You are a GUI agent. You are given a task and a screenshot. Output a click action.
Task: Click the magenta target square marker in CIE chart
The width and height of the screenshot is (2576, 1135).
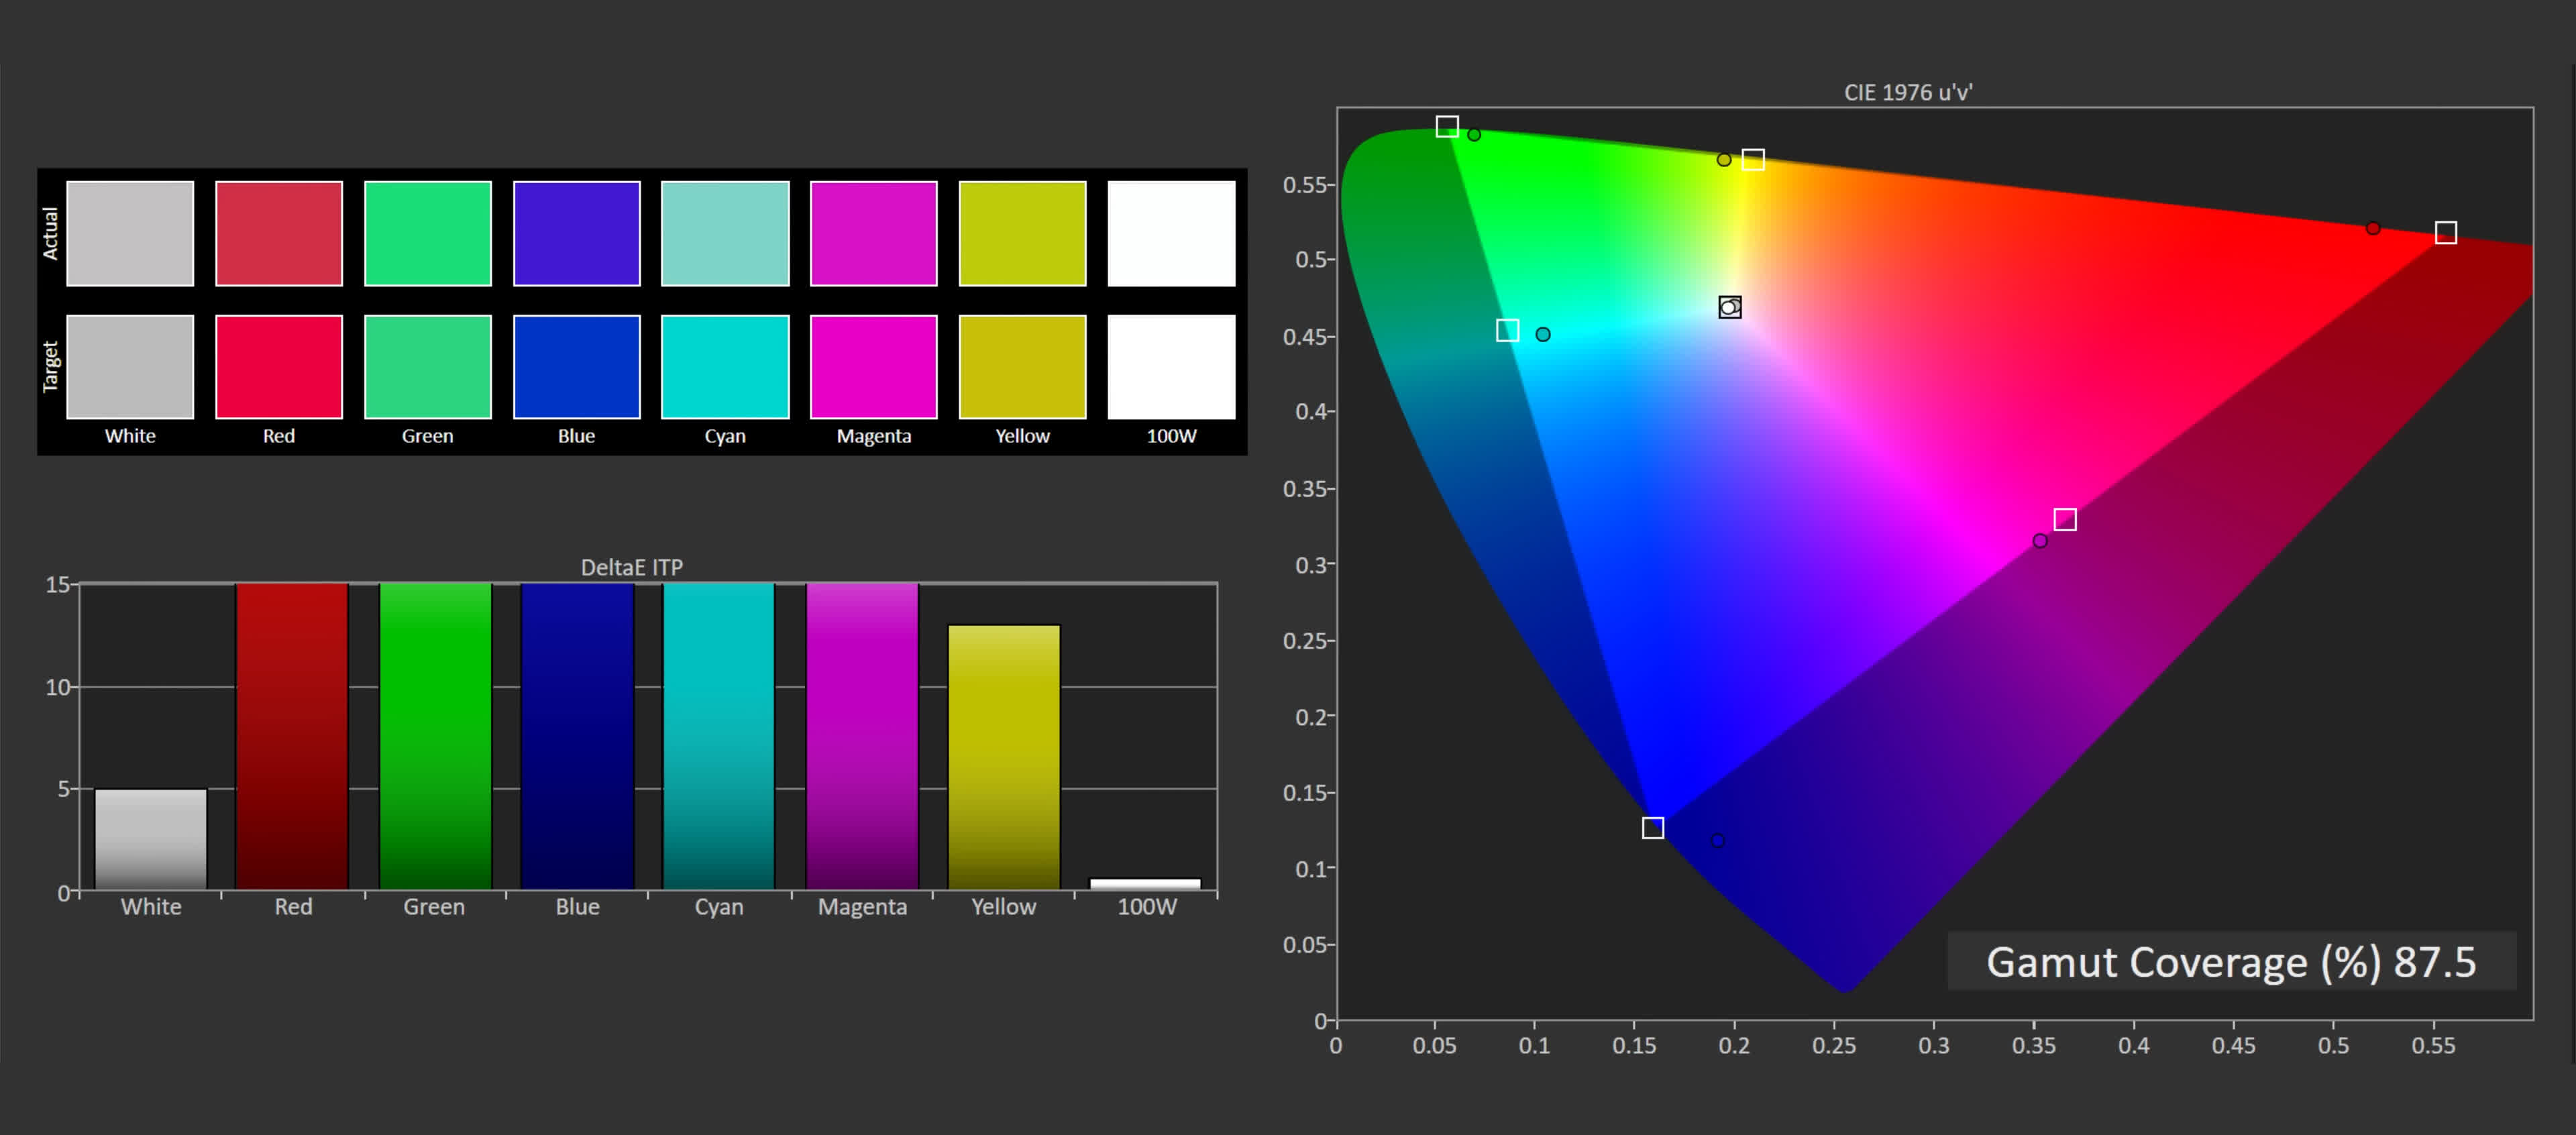[x=2065, y=520]
